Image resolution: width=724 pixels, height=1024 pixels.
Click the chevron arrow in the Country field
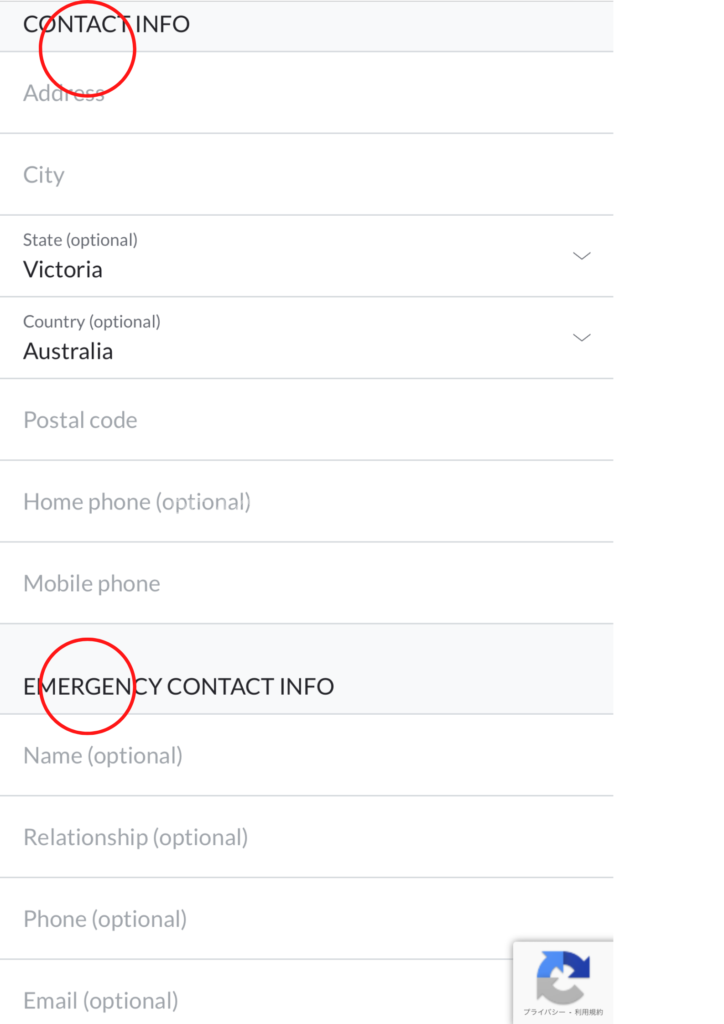coord(582,338)
